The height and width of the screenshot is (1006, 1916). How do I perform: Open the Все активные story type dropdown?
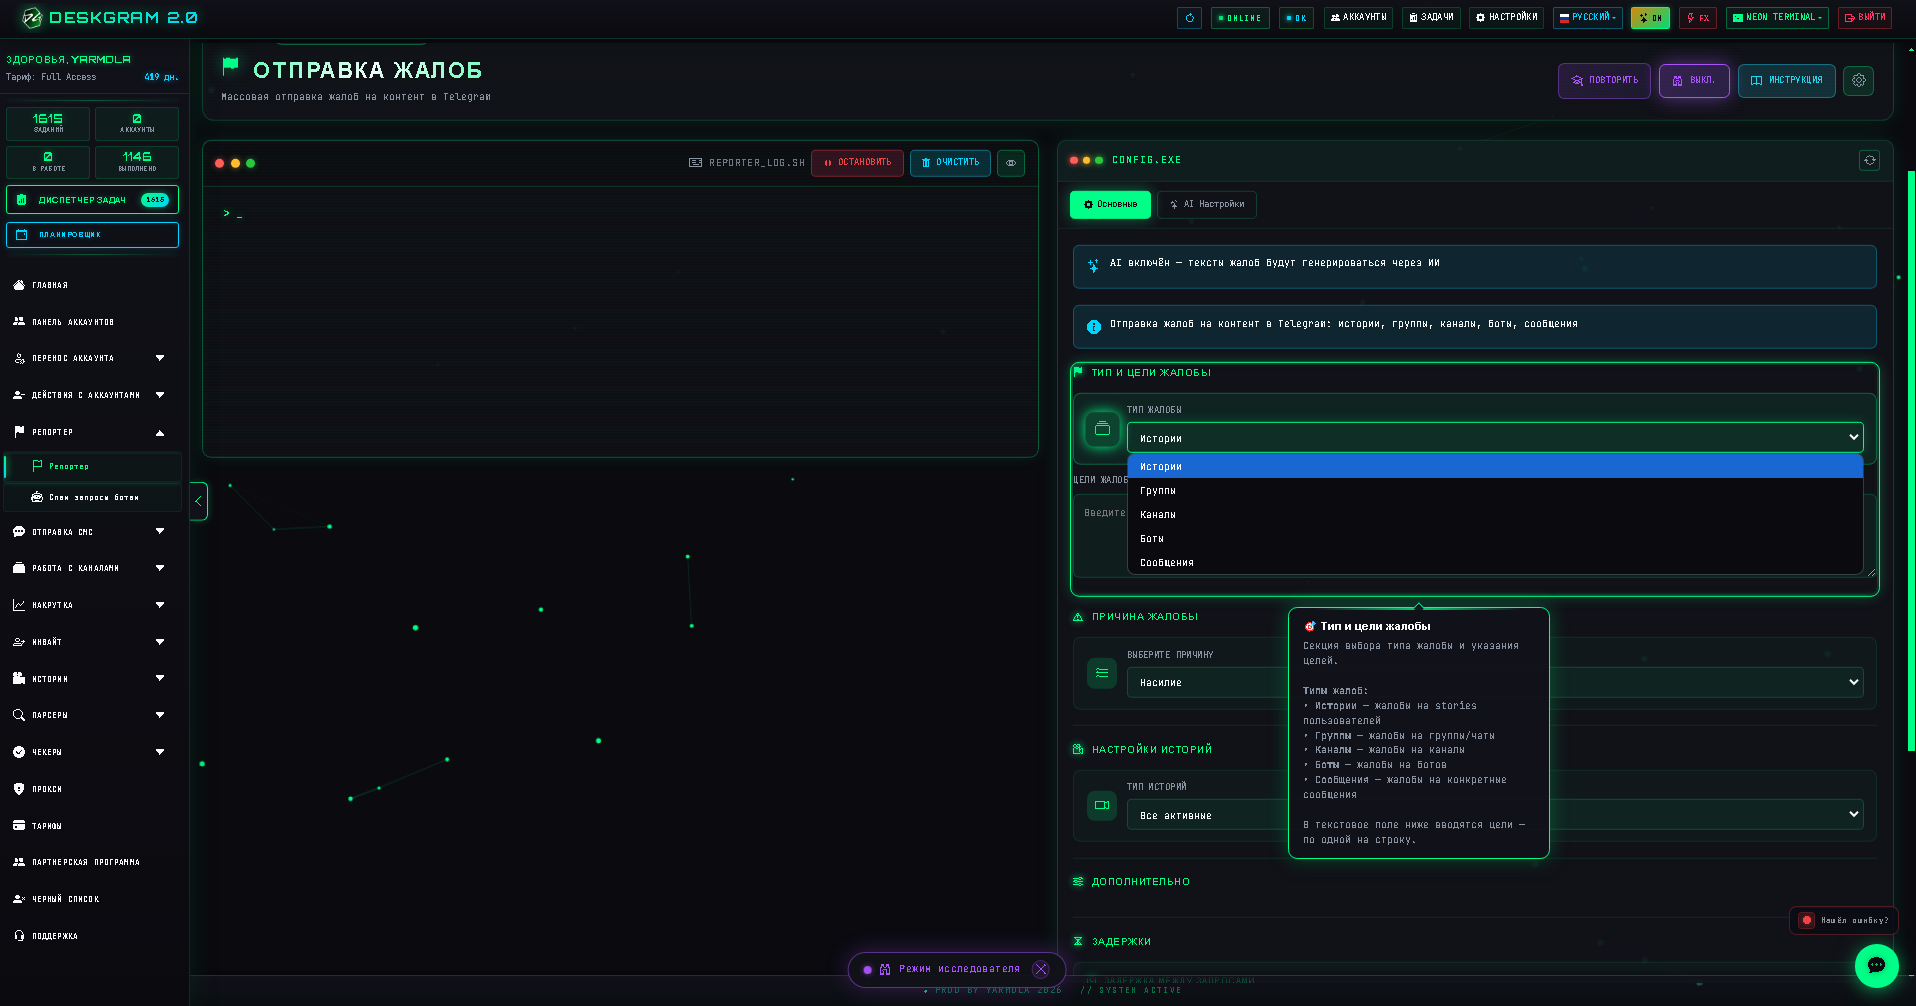(x=1495, y=815)
